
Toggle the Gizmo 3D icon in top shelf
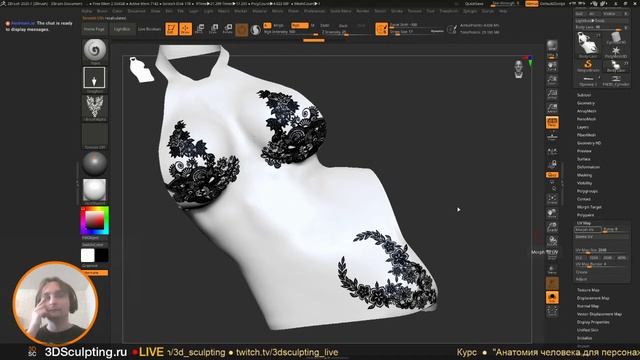point(242,29)
